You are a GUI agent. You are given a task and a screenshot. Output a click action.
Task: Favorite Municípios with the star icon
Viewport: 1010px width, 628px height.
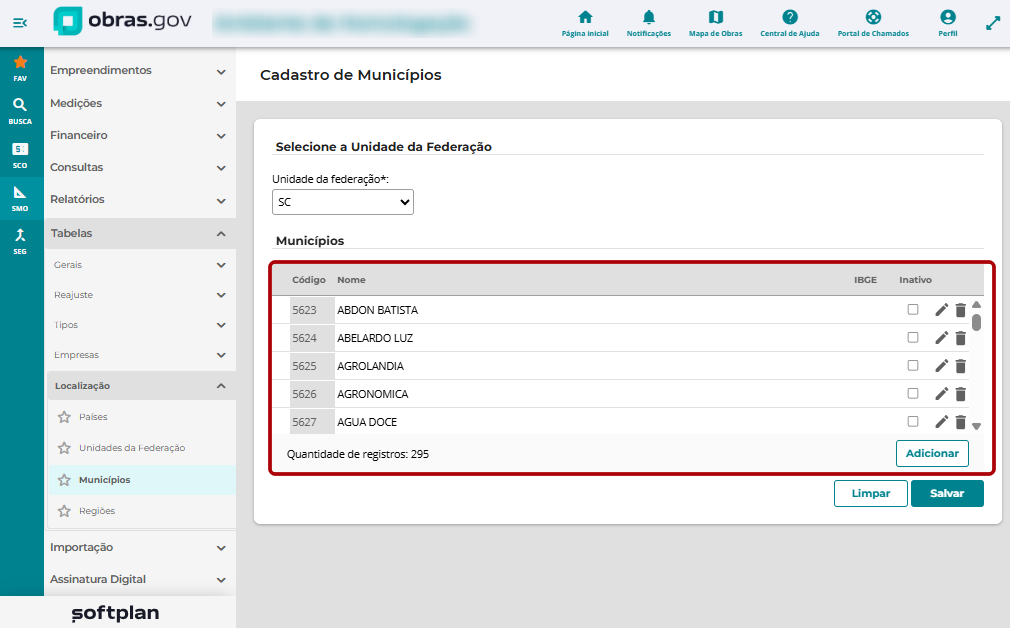[x=64, y=480]
